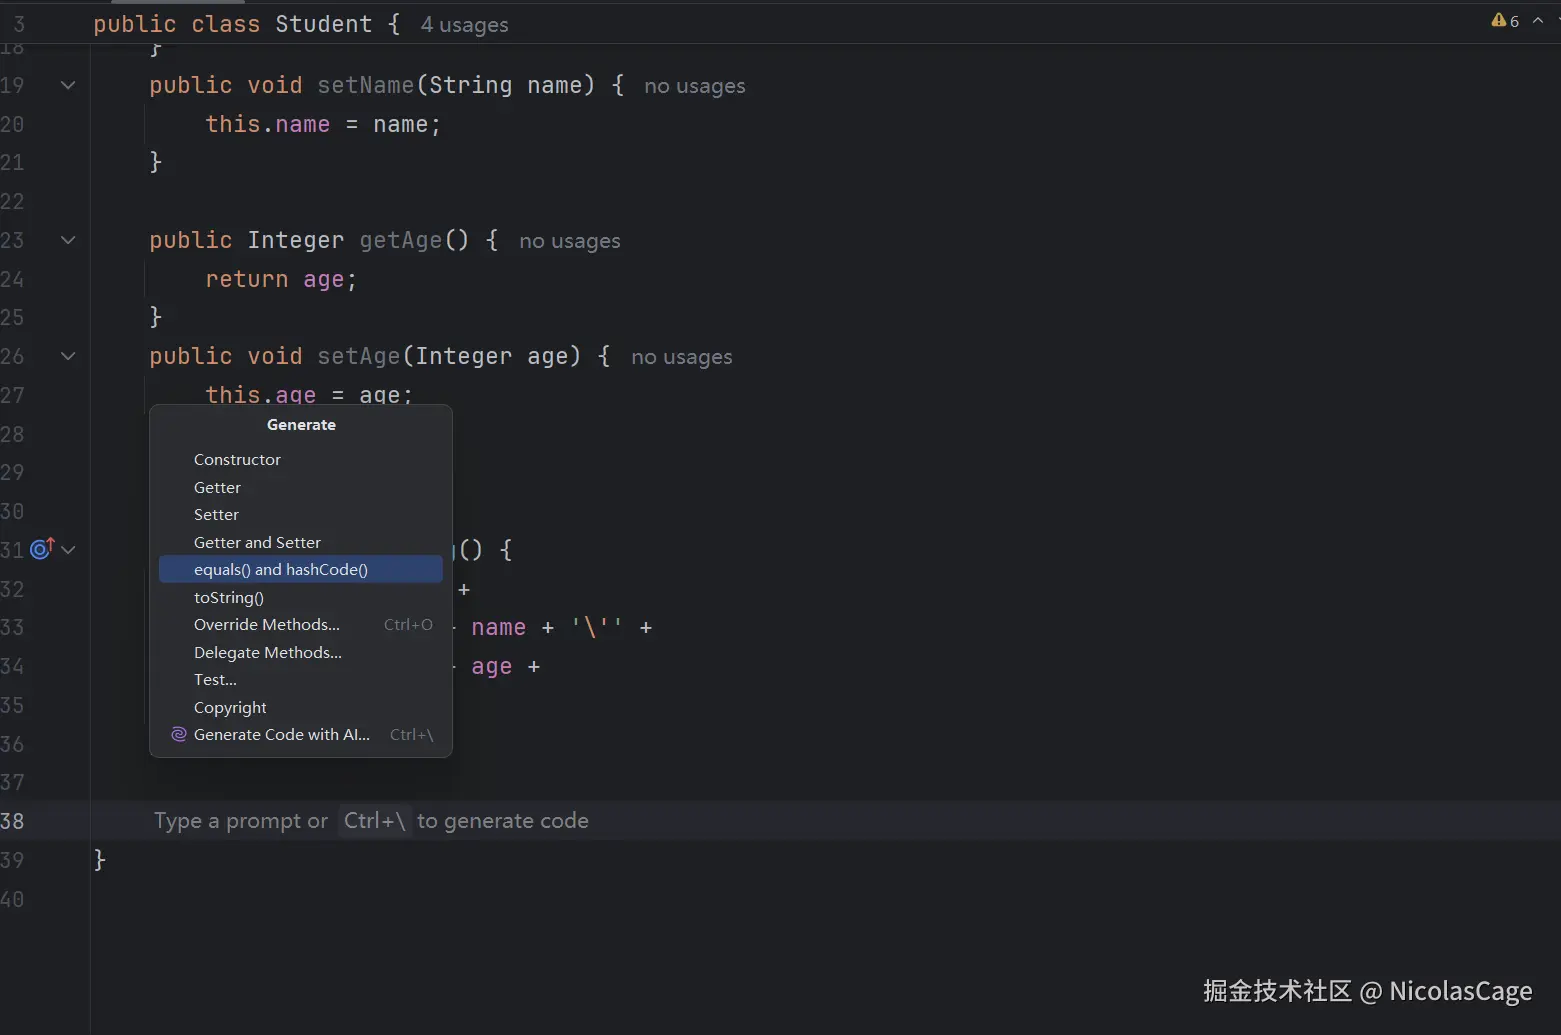1561x1035 pixels.
Task: Choose Setter from Generate popup
Action: point(300,514)
